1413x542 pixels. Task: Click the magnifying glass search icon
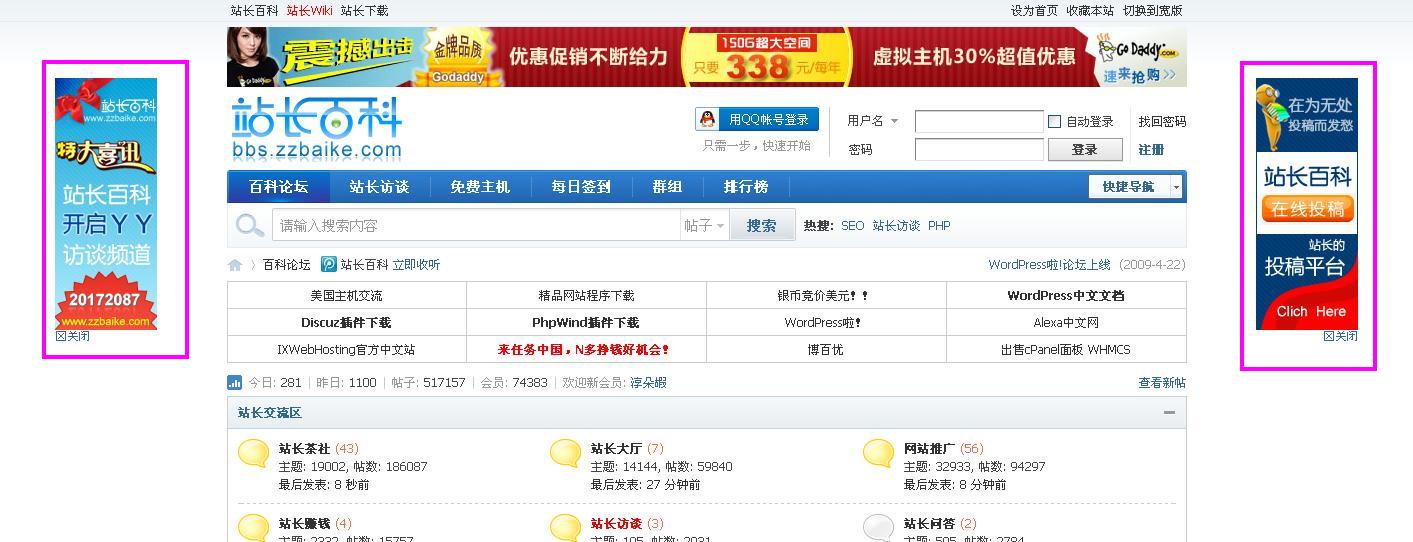click(250, 225)
